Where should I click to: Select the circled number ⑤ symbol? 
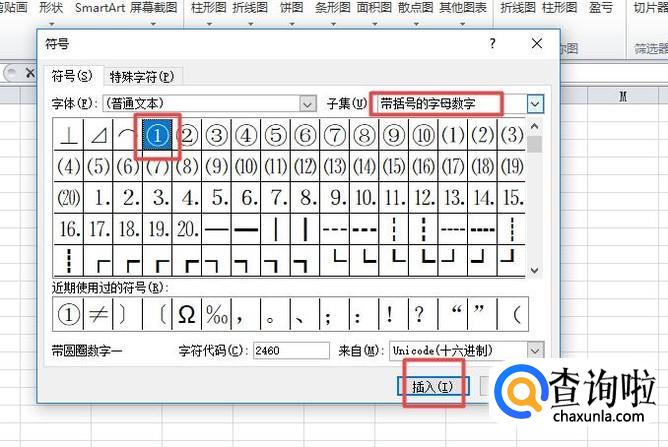click(276, 135)
